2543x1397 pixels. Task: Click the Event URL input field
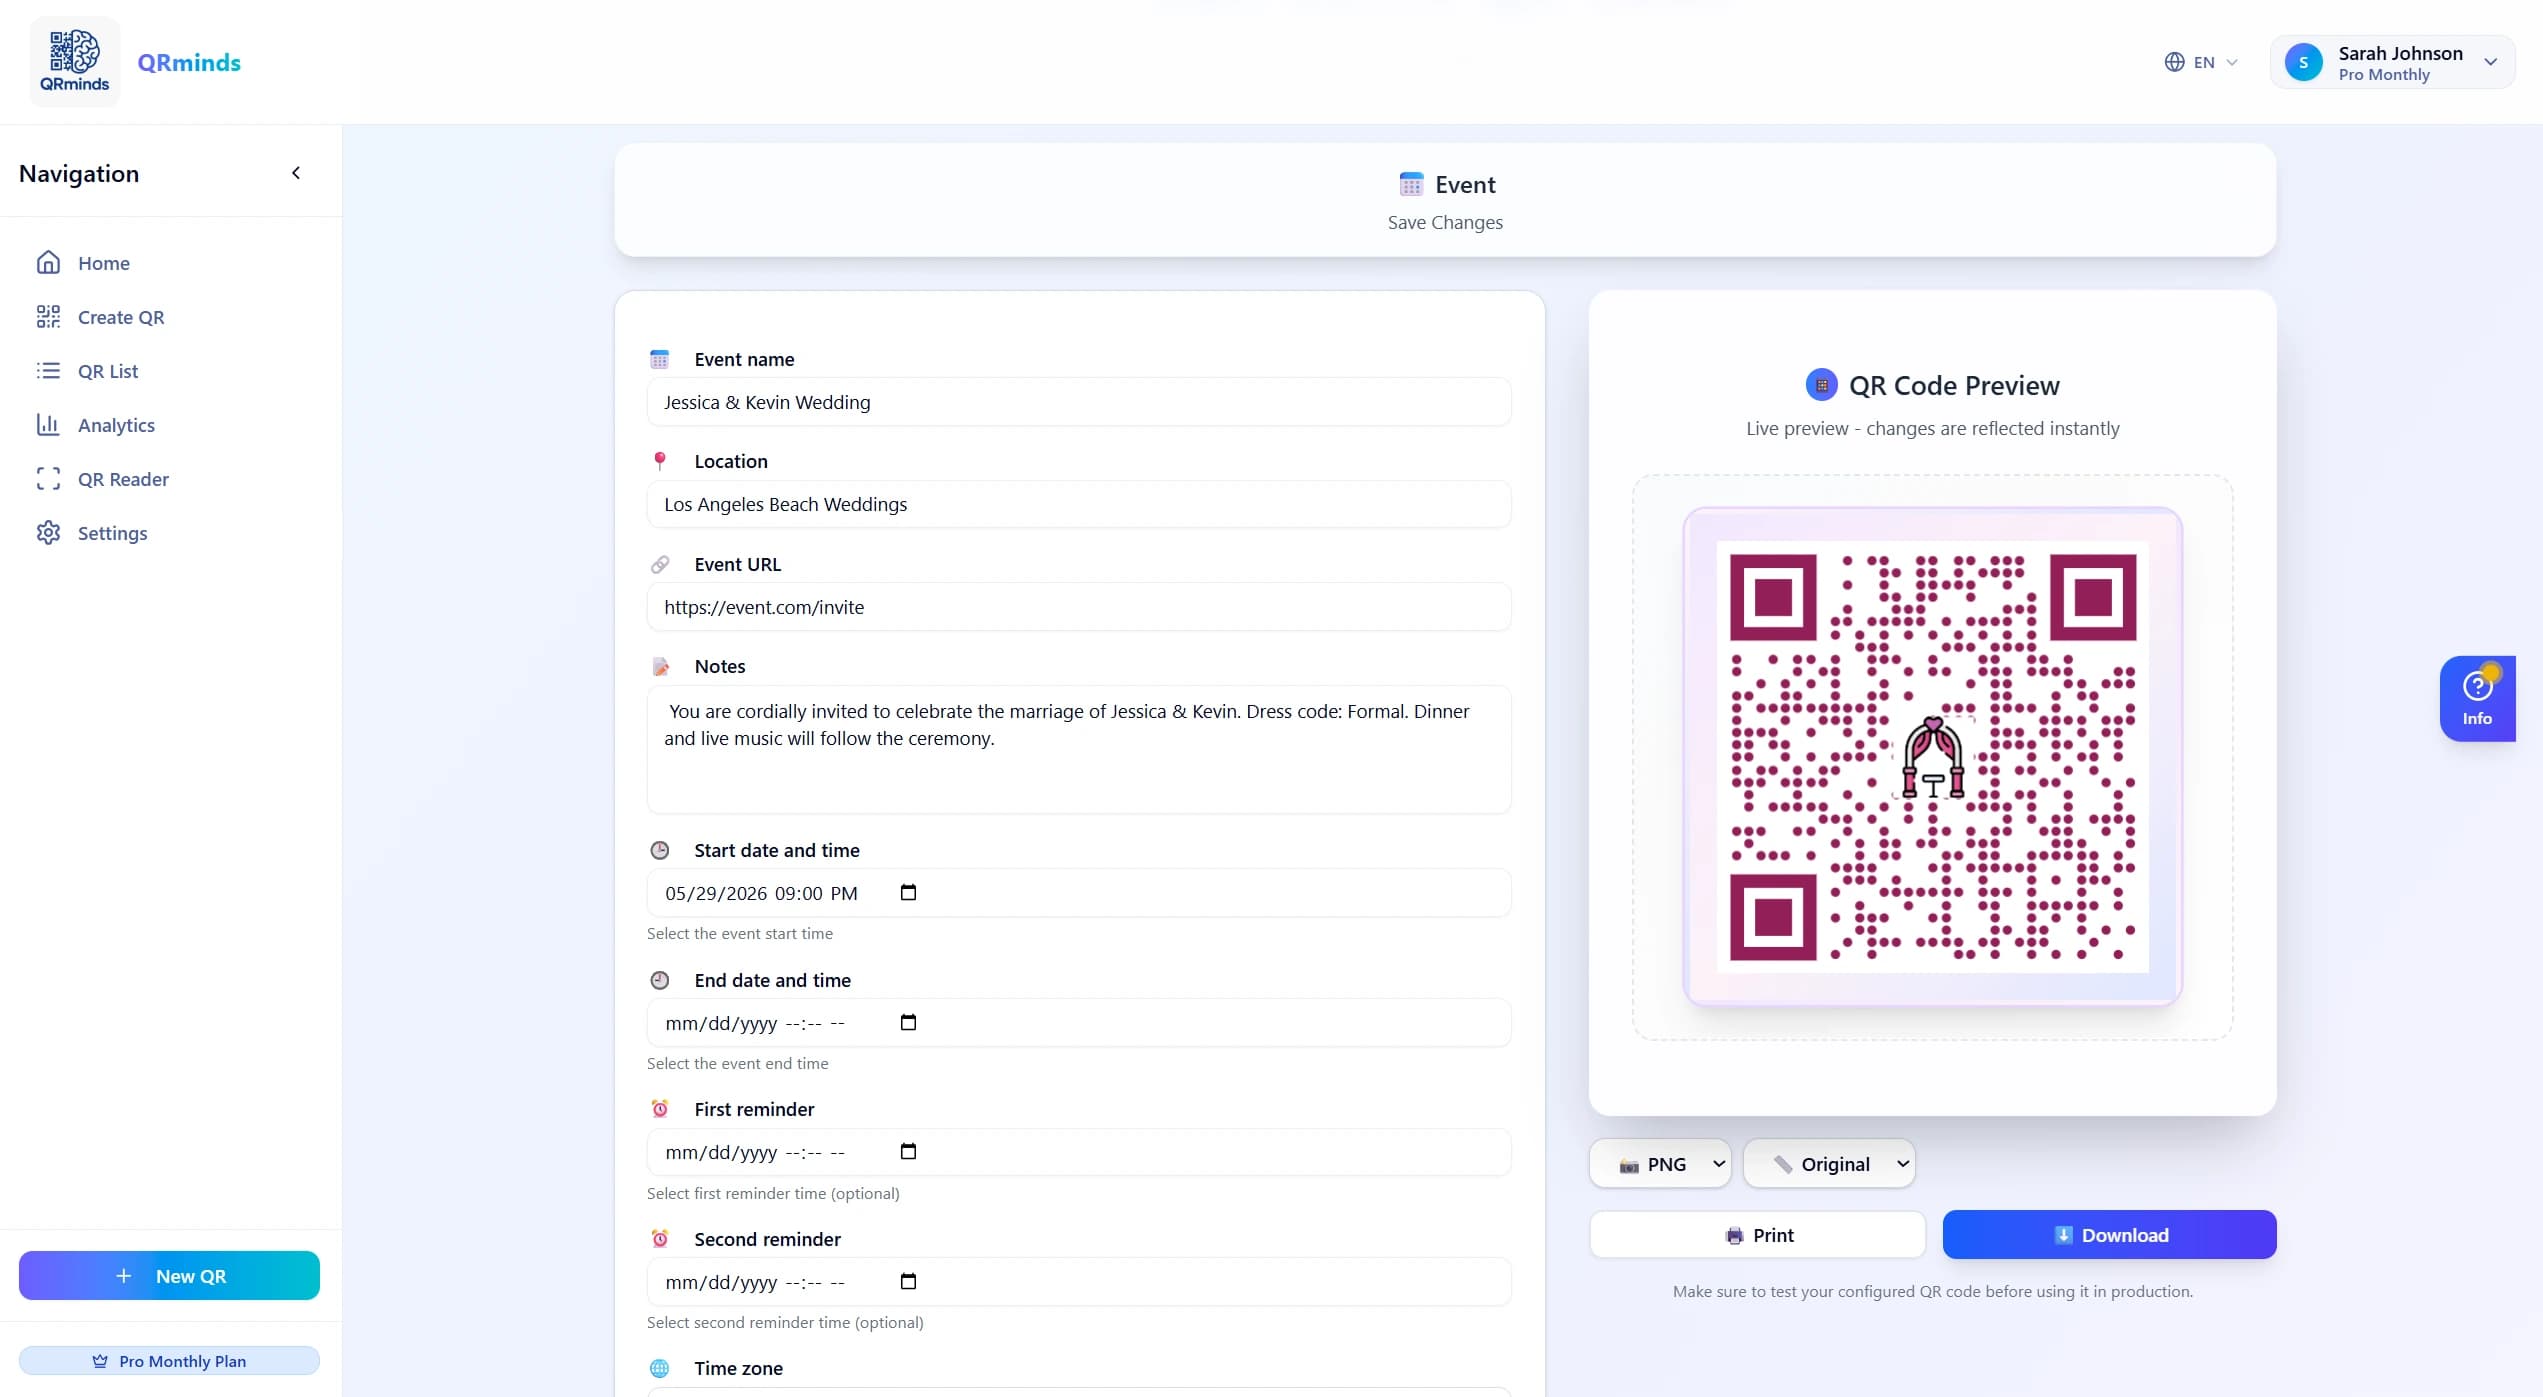[1078, 606]
